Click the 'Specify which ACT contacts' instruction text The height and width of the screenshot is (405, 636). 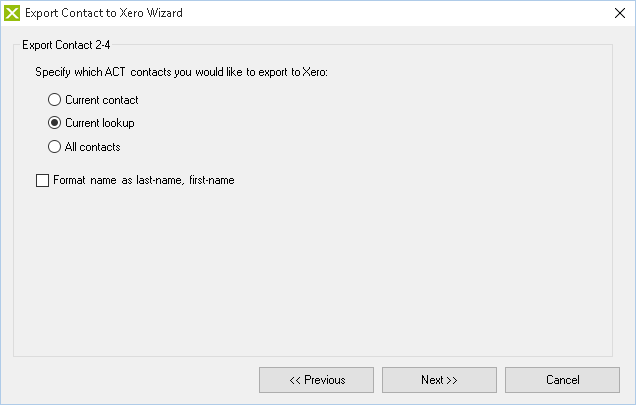coord(181,72)
